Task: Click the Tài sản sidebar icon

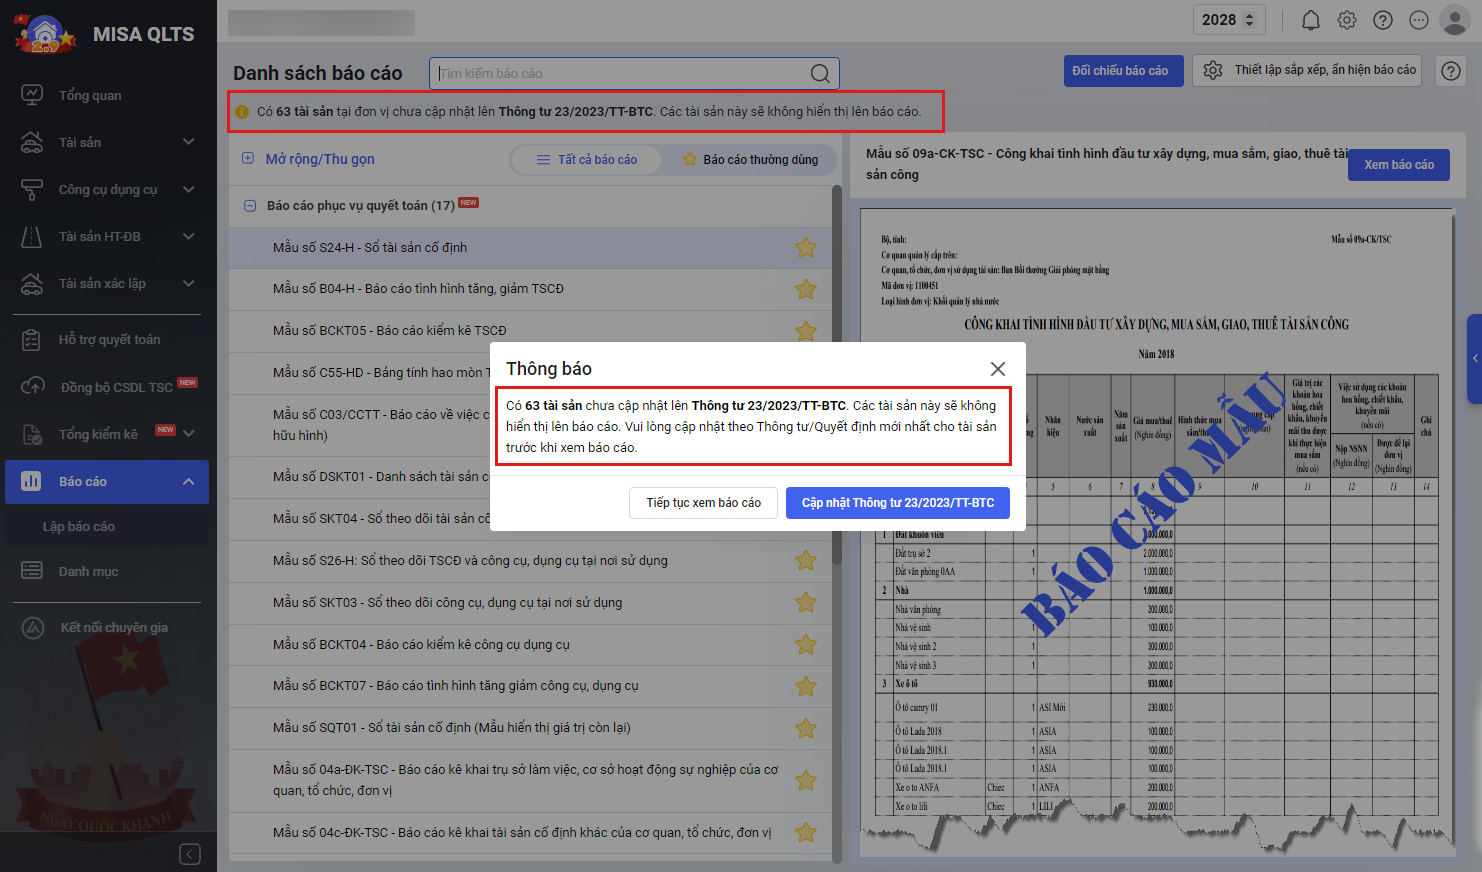Action: [32, 142]
